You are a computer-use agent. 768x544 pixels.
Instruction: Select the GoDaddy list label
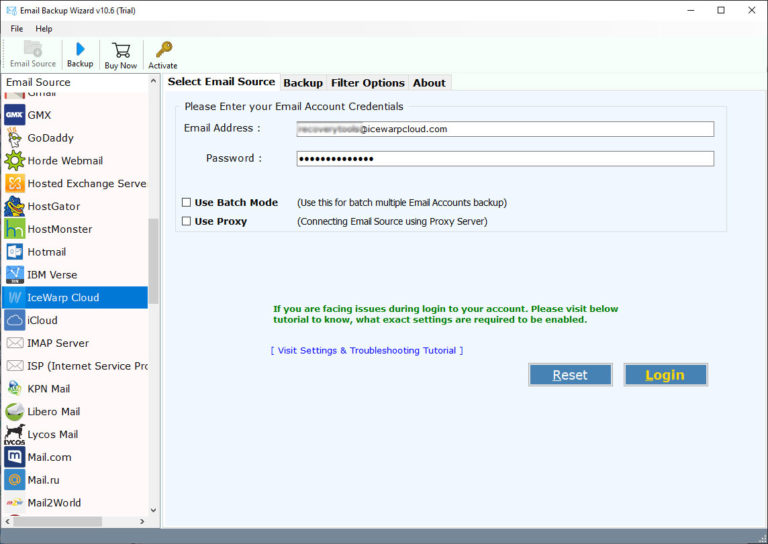50,138
